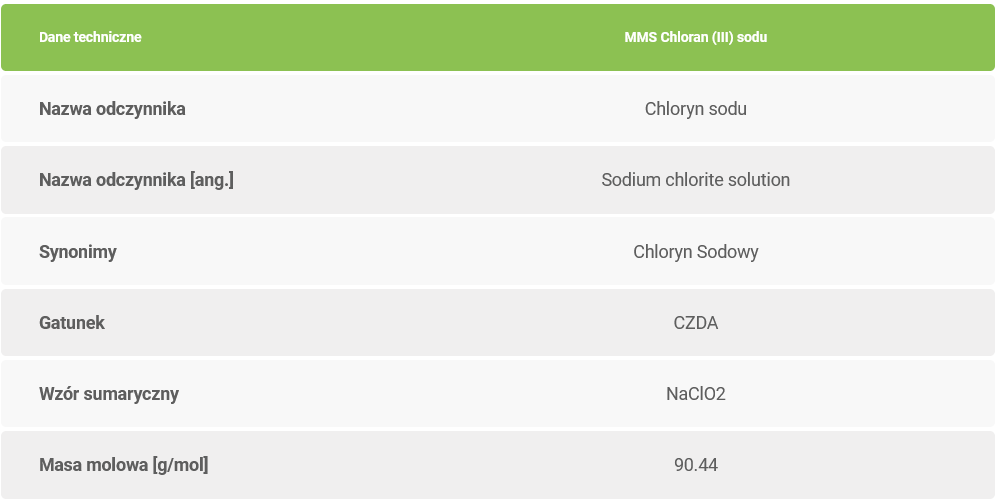998x500 pixels.
Task: Click the 'Chloryn Sodowy' synonym value
Action: 695,252
